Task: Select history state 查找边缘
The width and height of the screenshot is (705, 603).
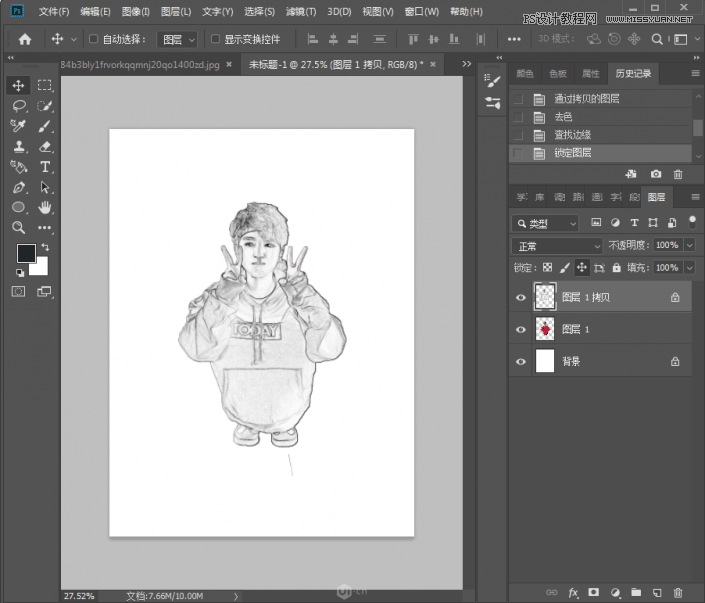Action: click(601, 135)
